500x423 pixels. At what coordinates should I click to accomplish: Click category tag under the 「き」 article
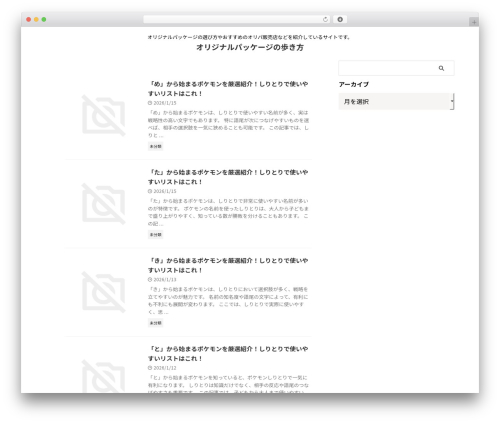pyautogui.click(x=155, y=323)
